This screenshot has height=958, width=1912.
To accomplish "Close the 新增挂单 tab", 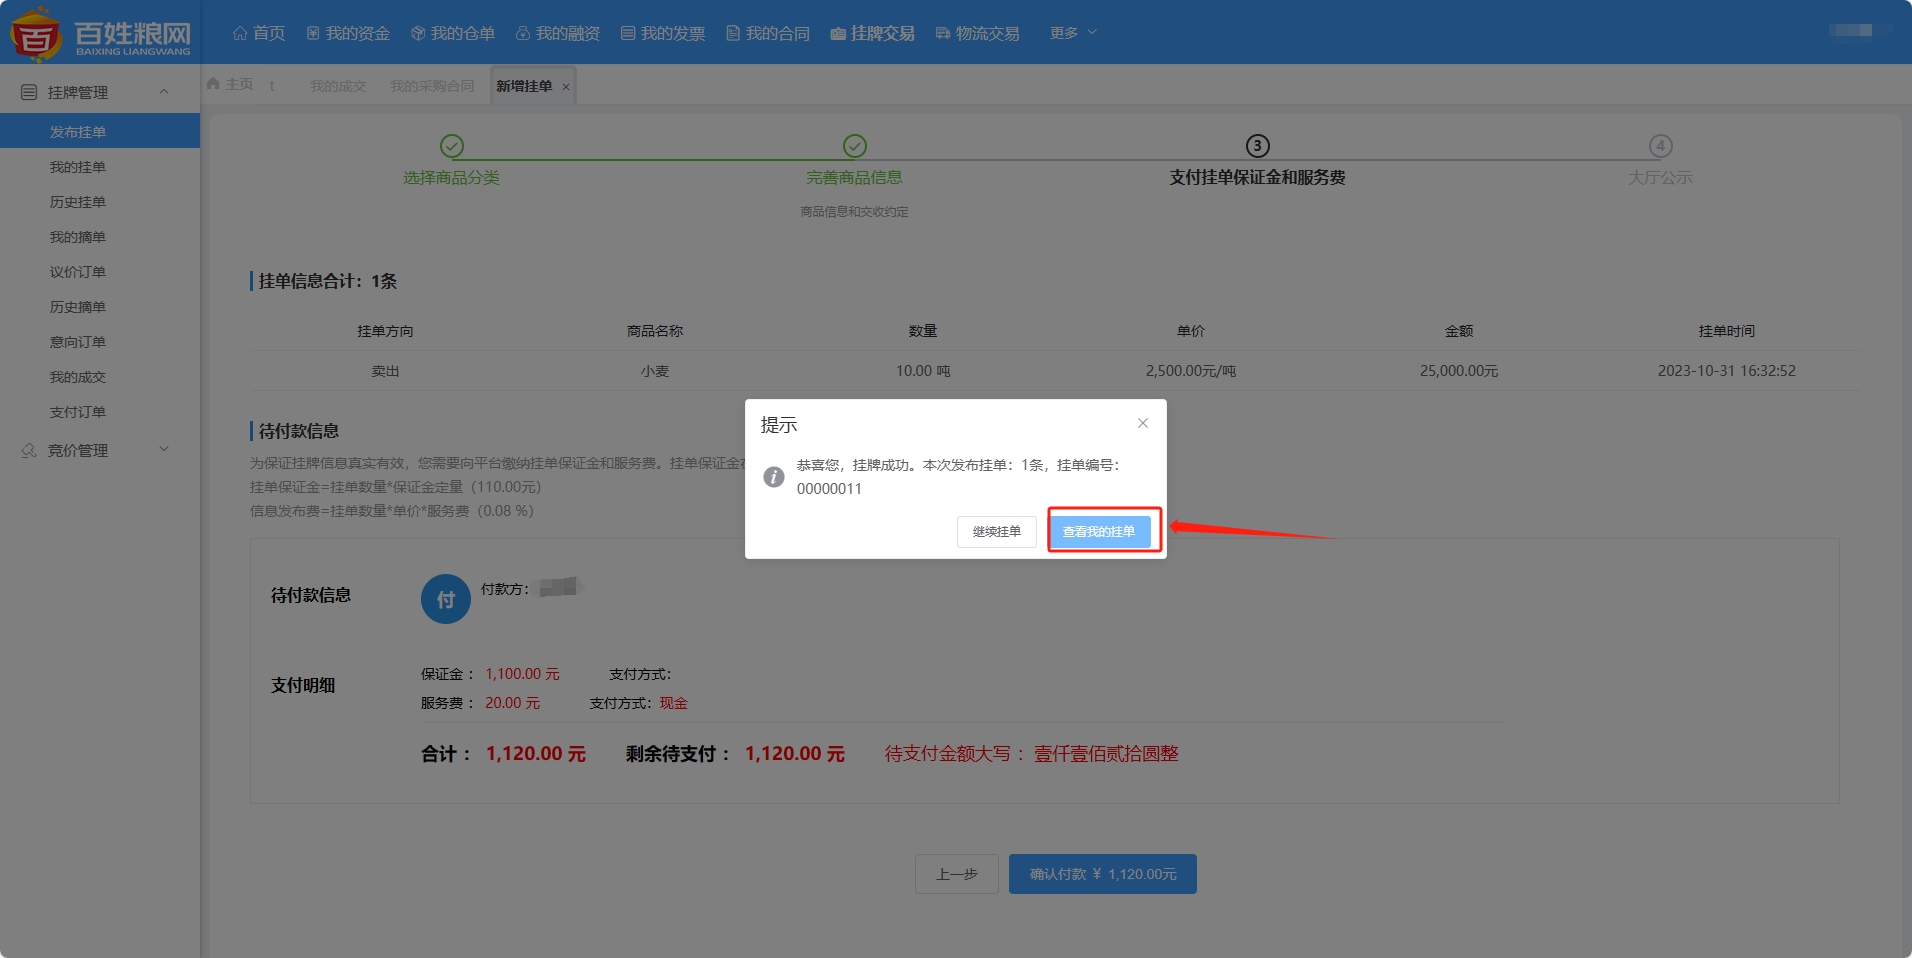I will pyautogui.click(x=566, y=87).
